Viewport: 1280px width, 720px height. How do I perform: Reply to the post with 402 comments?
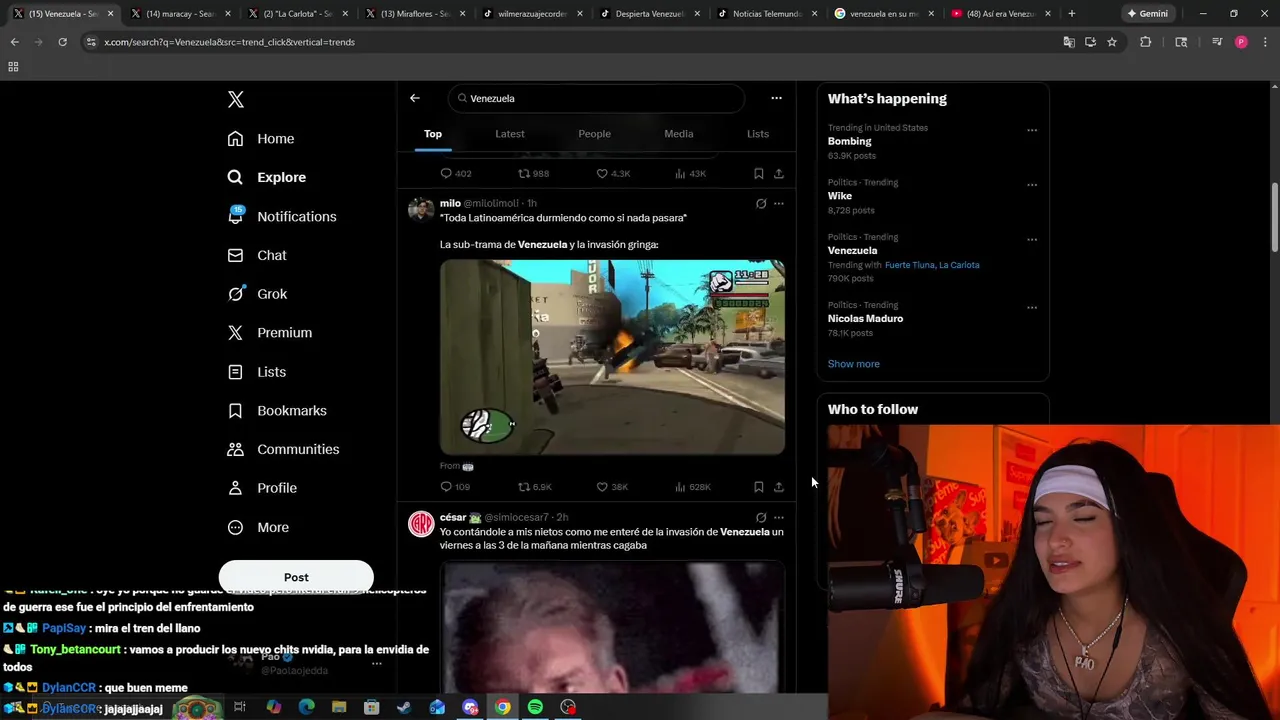tap(456, 173)
